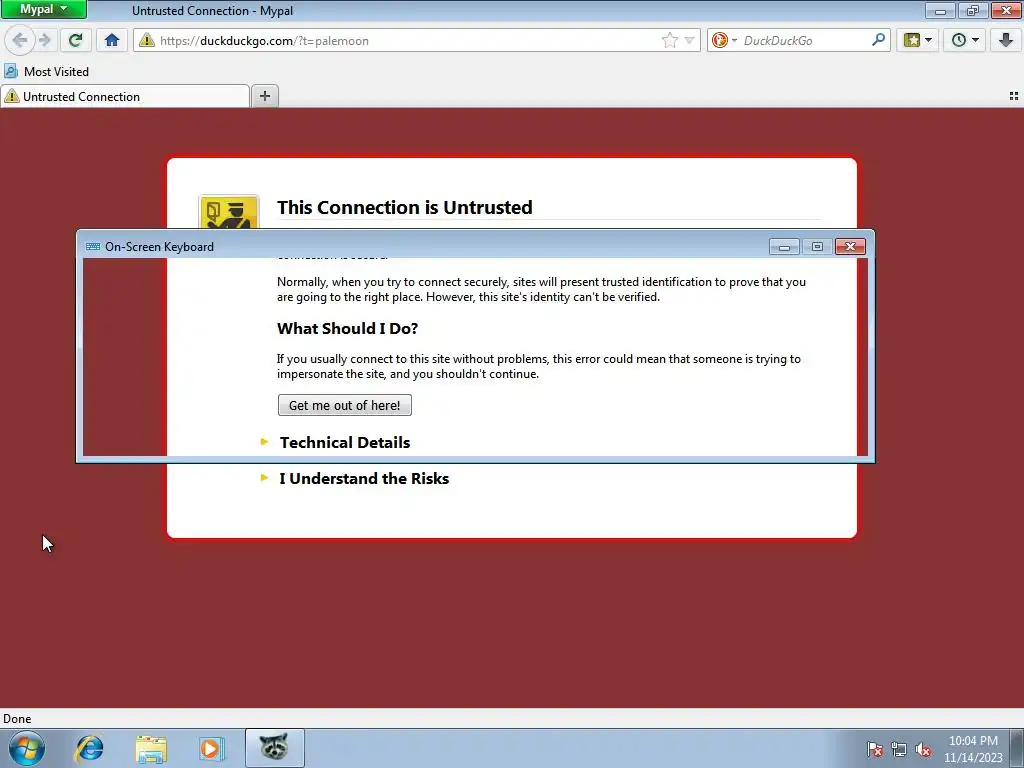This screenshot has height=768, width=1024.
Task: Open the address bar history dropdown arrow
Action: click(689, 40)
